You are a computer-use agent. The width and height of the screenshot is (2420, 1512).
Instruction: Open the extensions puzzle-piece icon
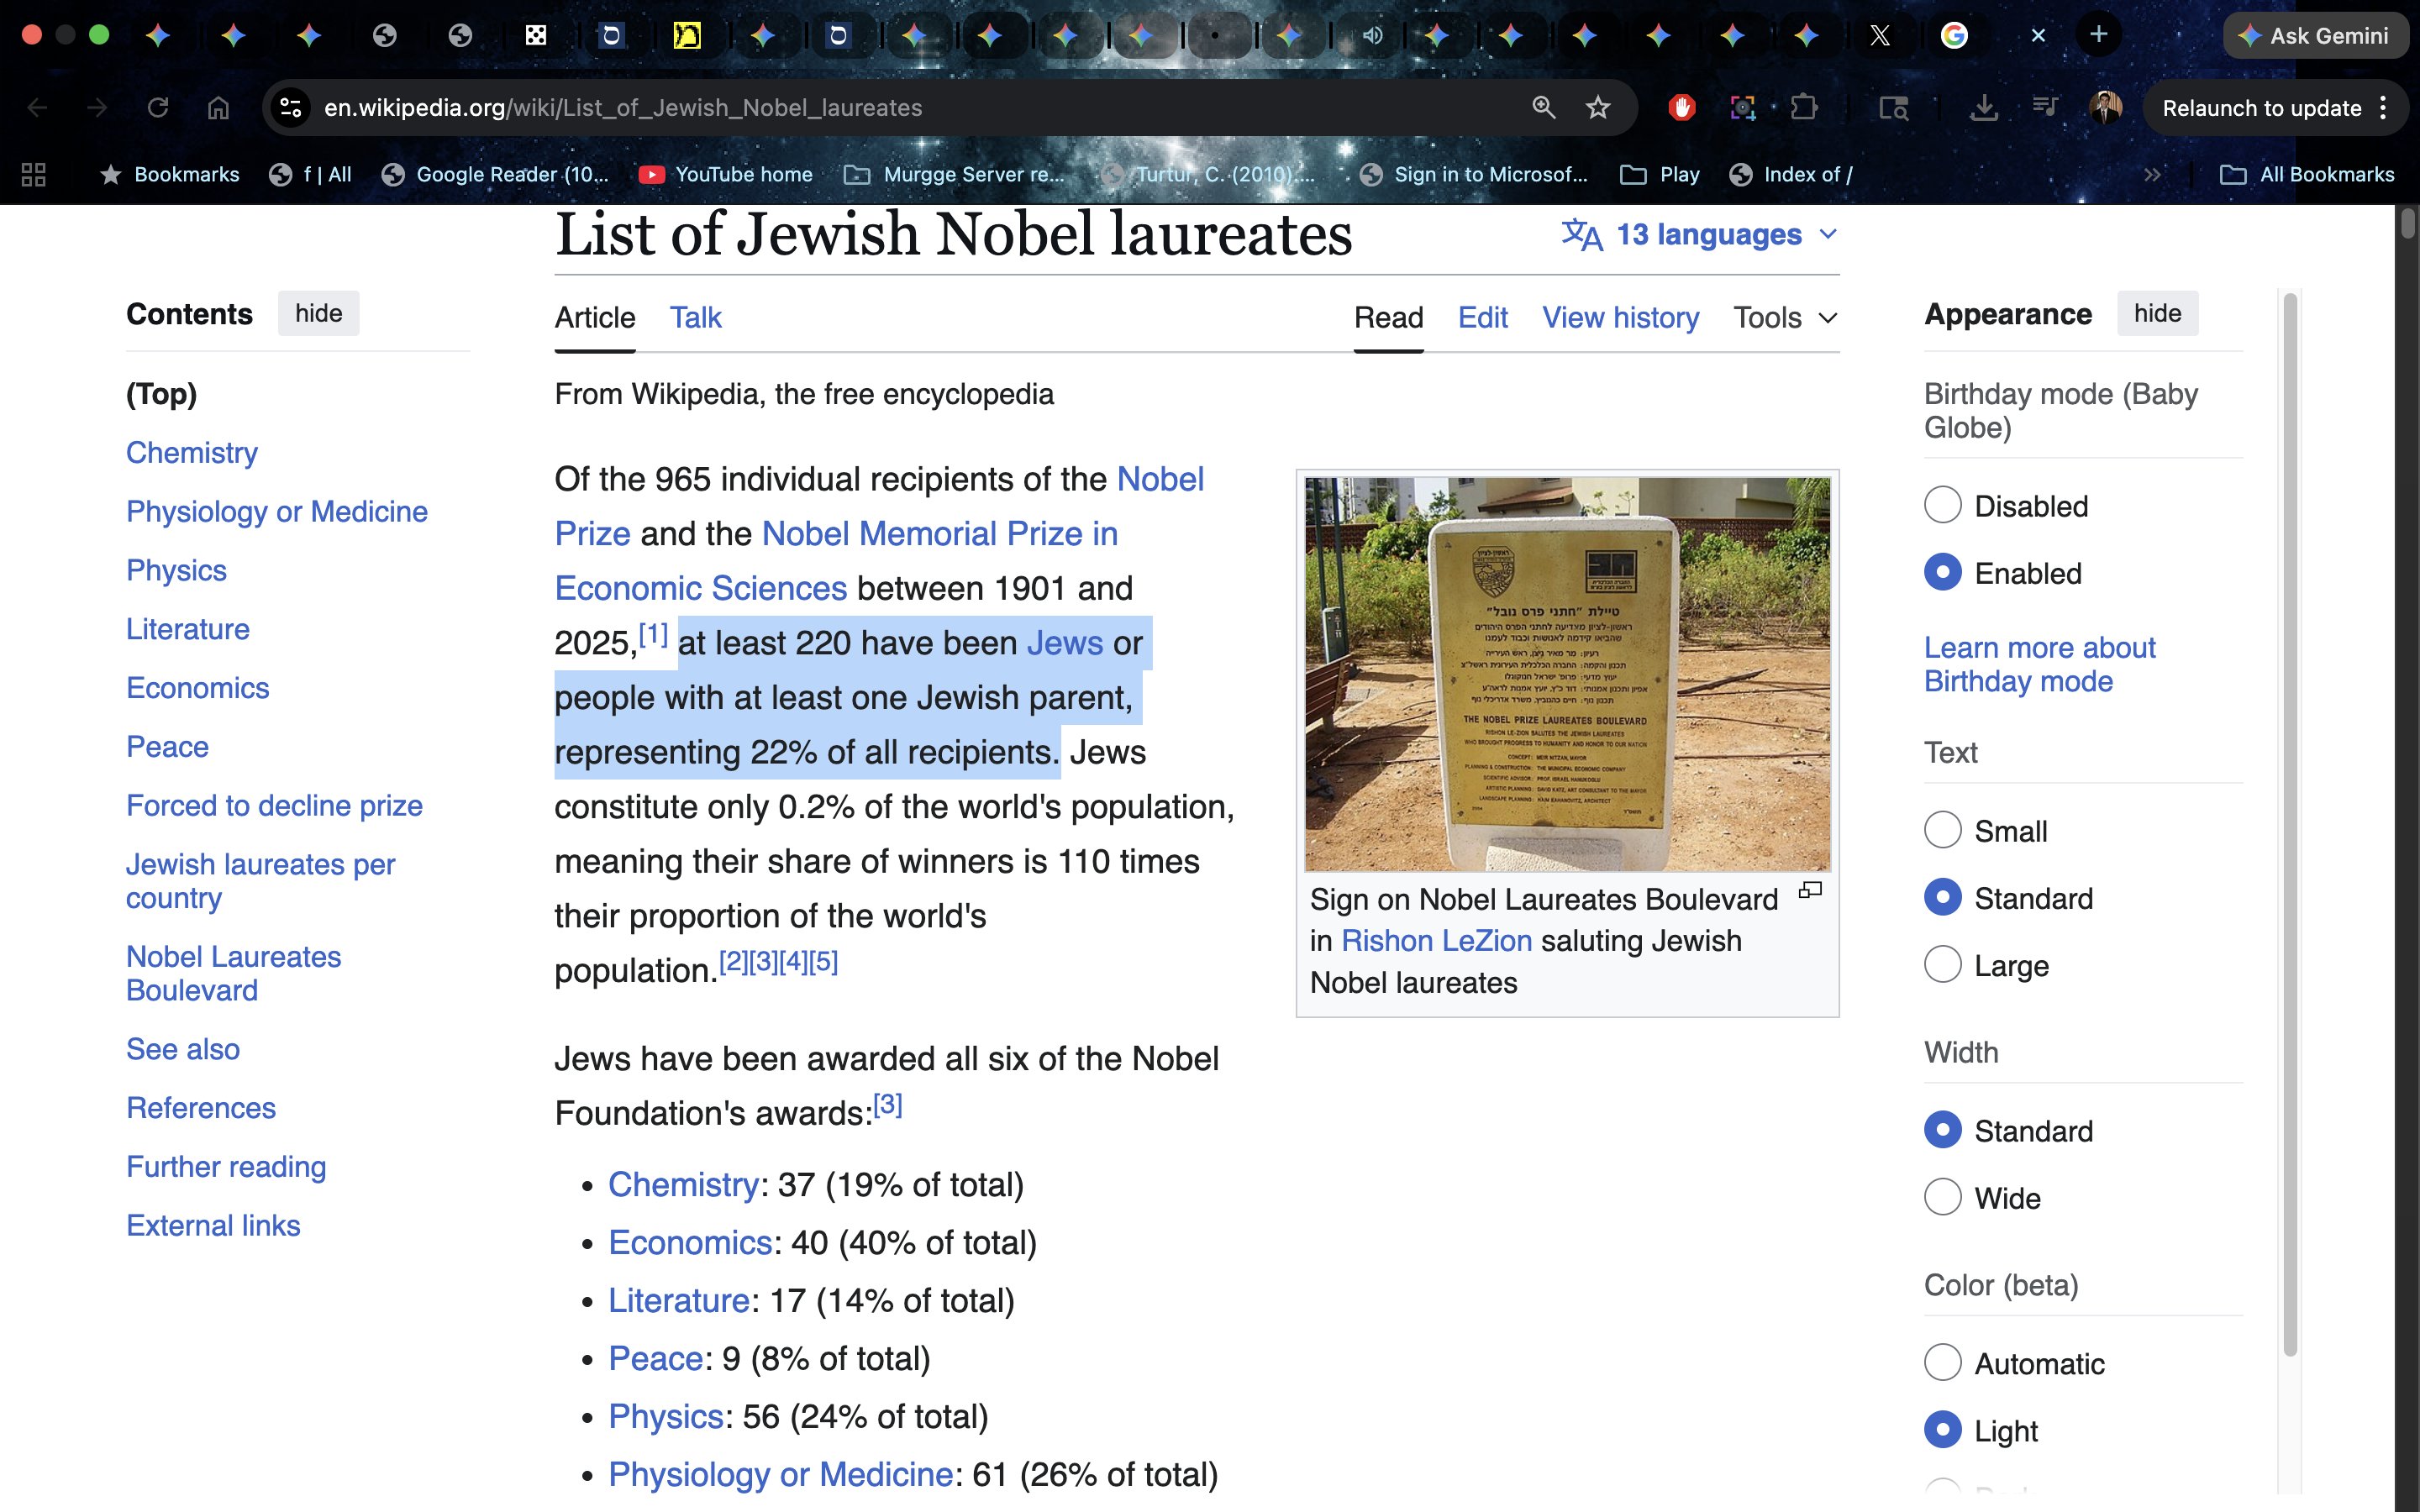(x=1804, y=108)
